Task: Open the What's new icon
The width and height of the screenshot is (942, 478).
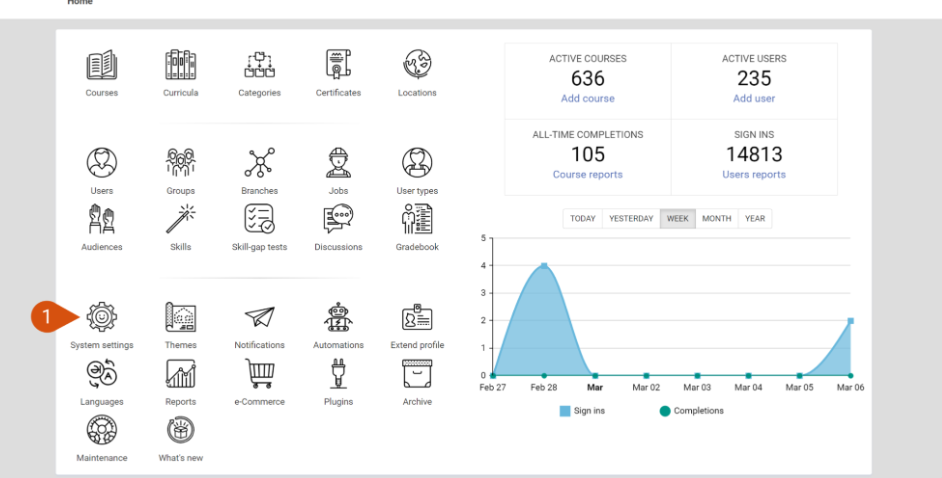Action: 180,430
